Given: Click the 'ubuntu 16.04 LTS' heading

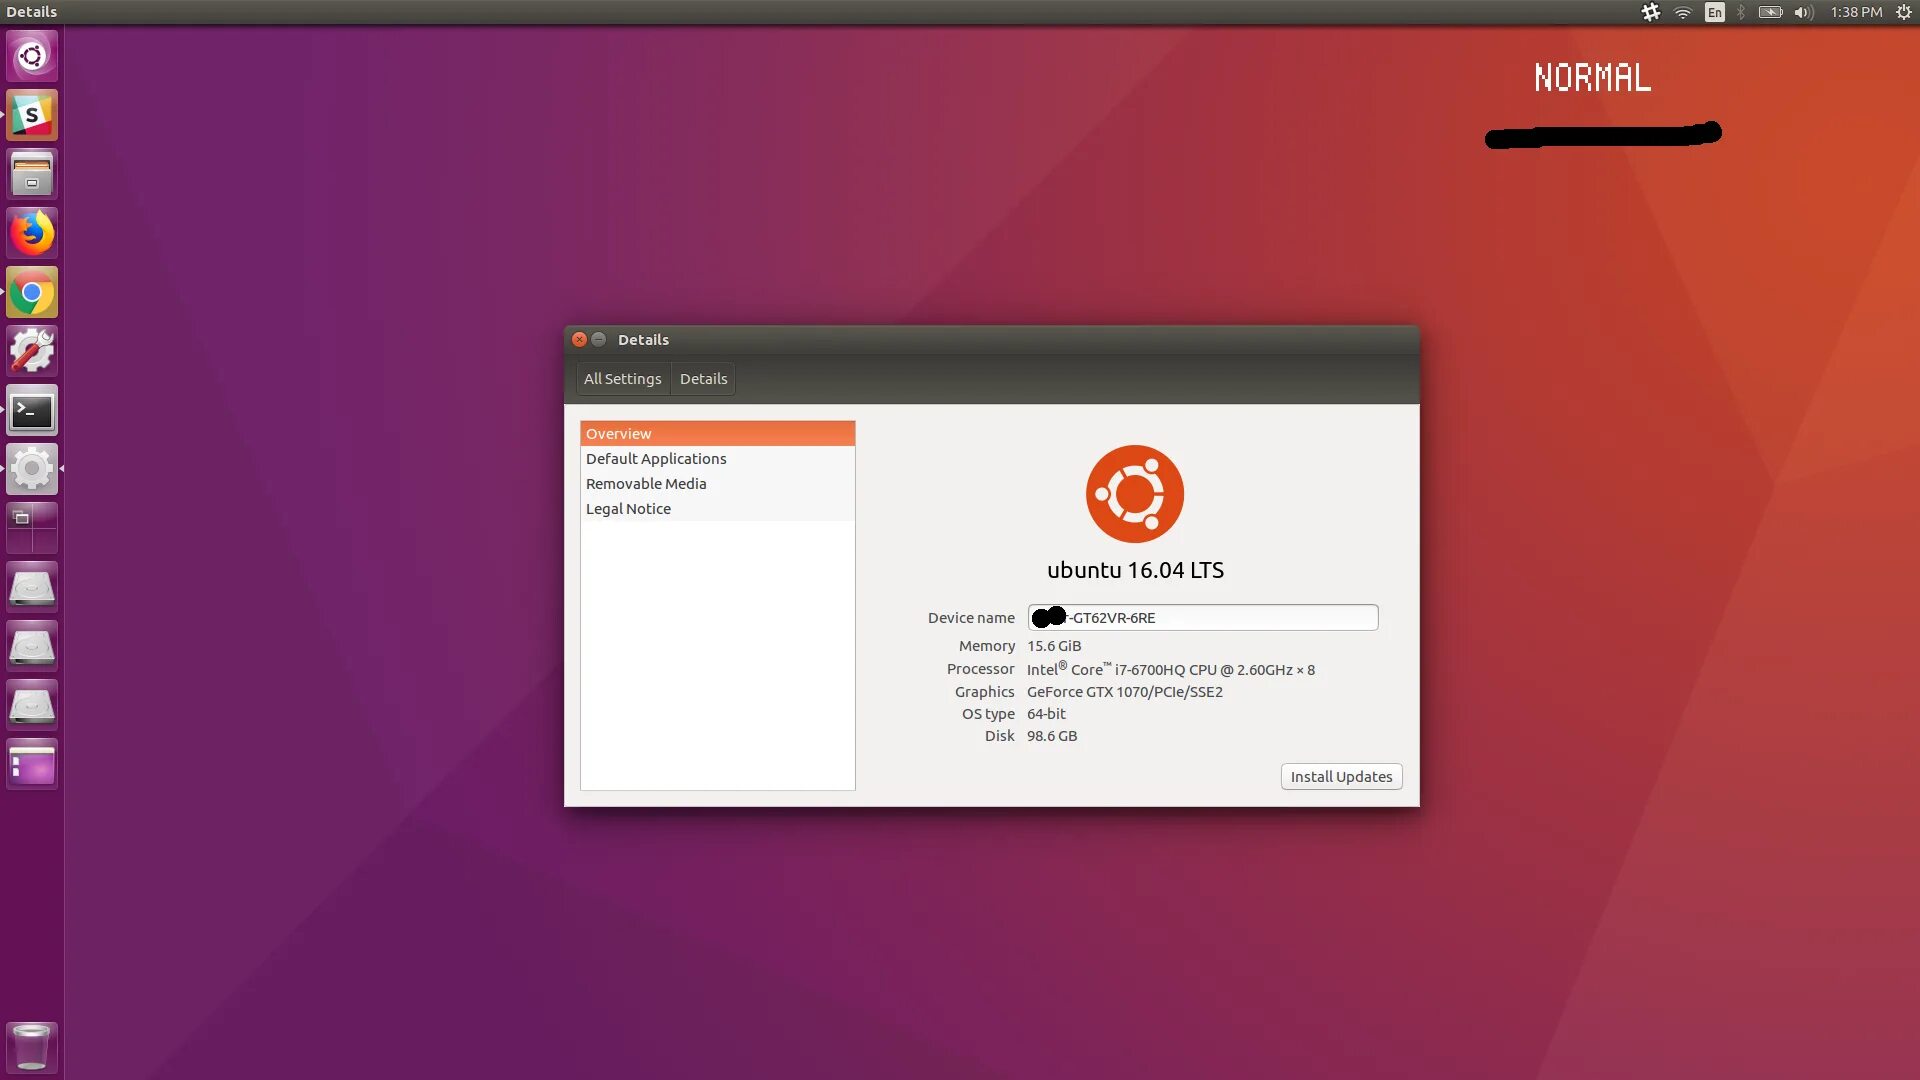Looking at the screenshot, I should (1135, 570).
